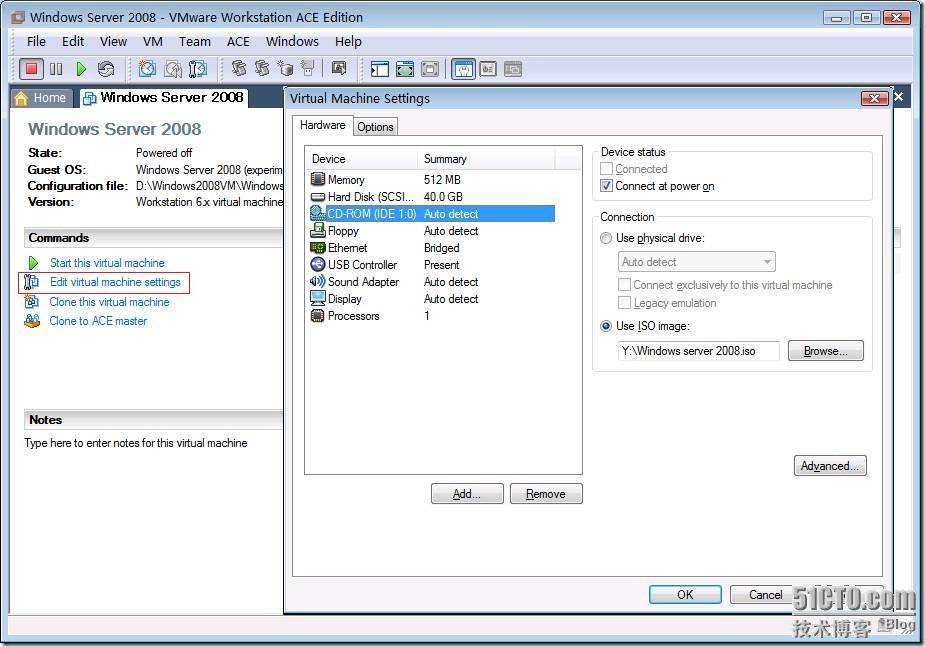Screen dimensions: 925x647
Task: Click the Memory device chip icon
Action: point(317,179)
